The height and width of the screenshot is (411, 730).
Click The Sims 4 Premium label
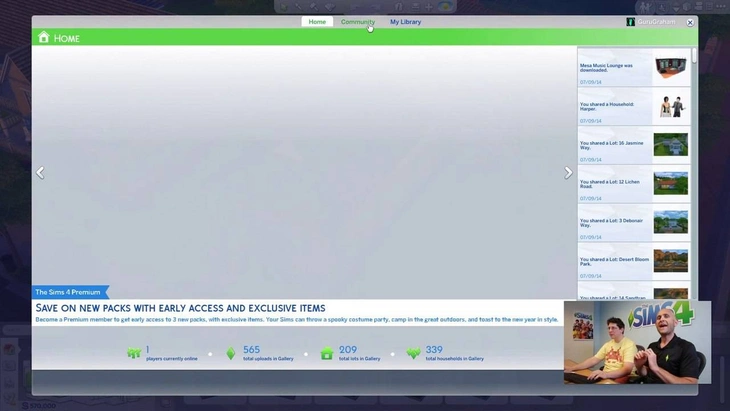69,292
